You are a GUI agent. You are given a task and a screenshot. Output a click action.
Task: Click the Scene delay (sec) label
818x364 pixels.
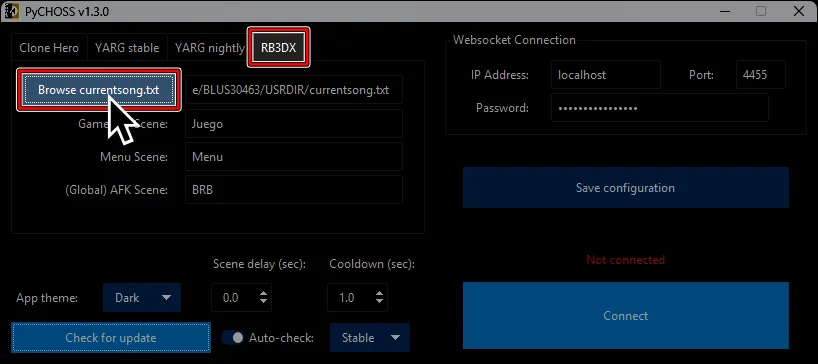click(259, 264)
